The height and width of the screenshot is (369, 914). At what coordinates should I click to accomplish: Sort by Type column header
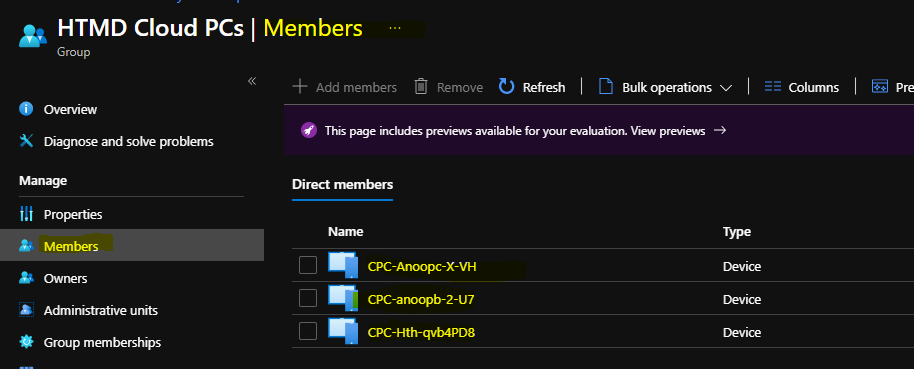[737, 231]
